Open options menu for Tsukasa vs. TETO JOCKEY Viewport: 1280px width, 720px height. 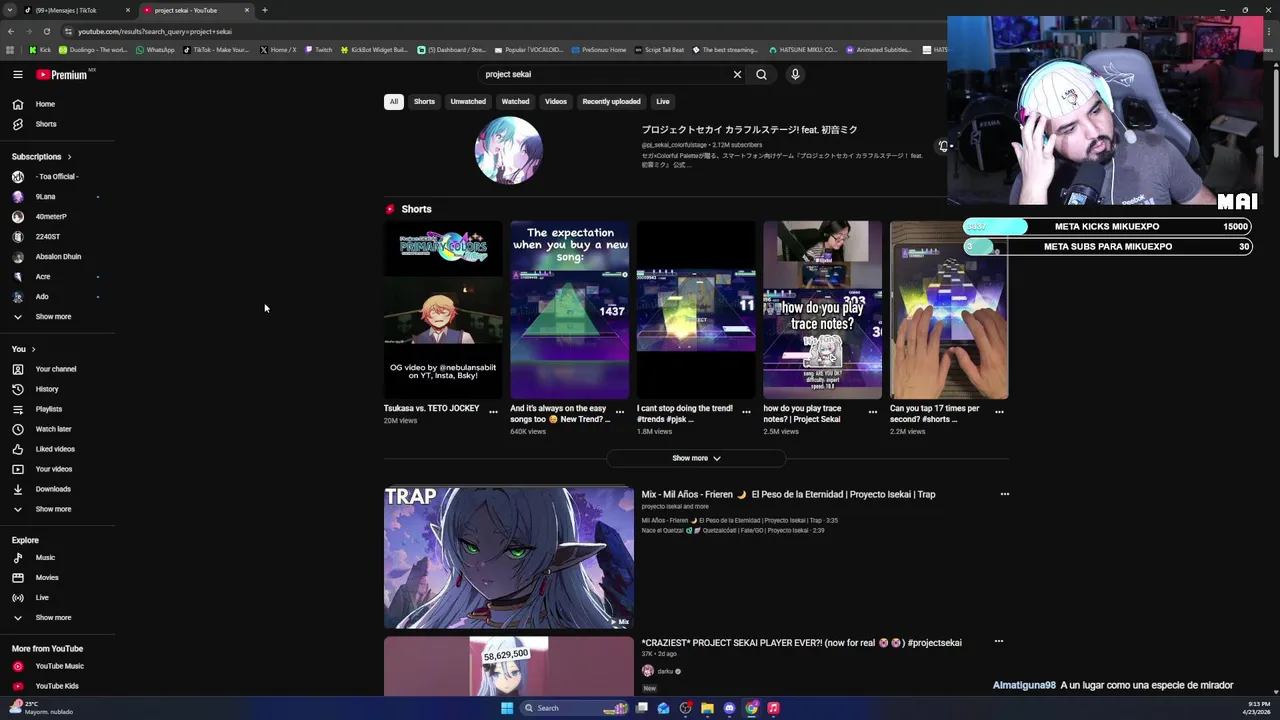pos(493,412)
